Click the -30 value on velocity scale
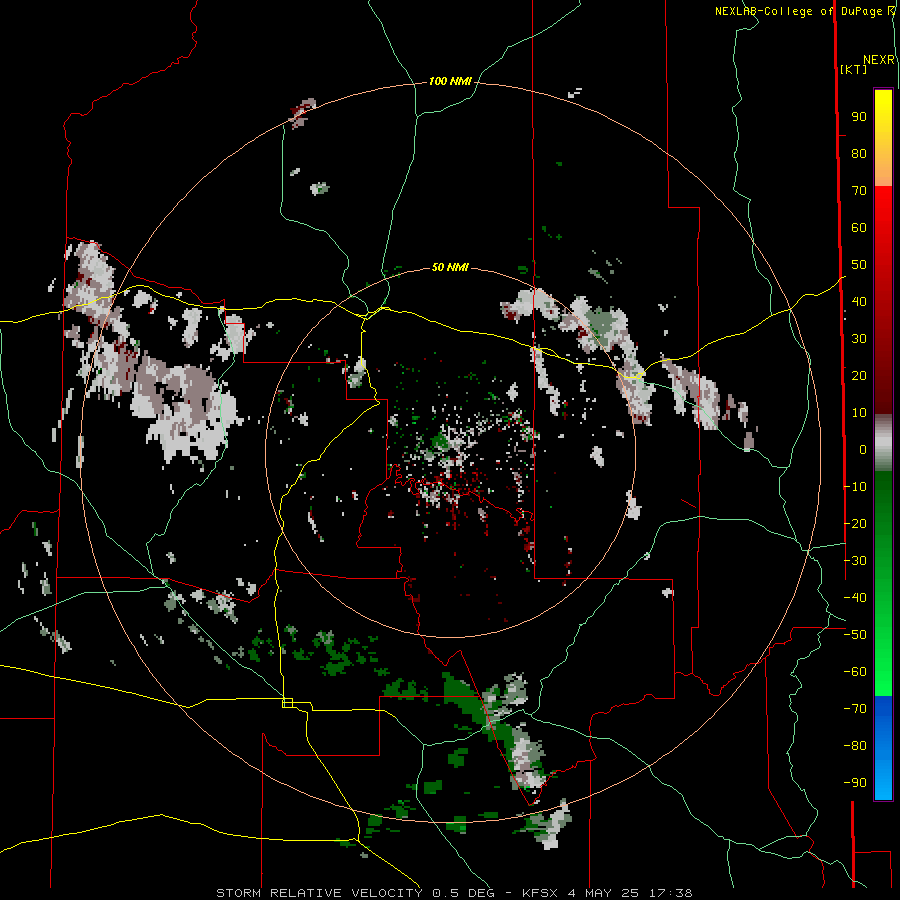 coord(855,561)
